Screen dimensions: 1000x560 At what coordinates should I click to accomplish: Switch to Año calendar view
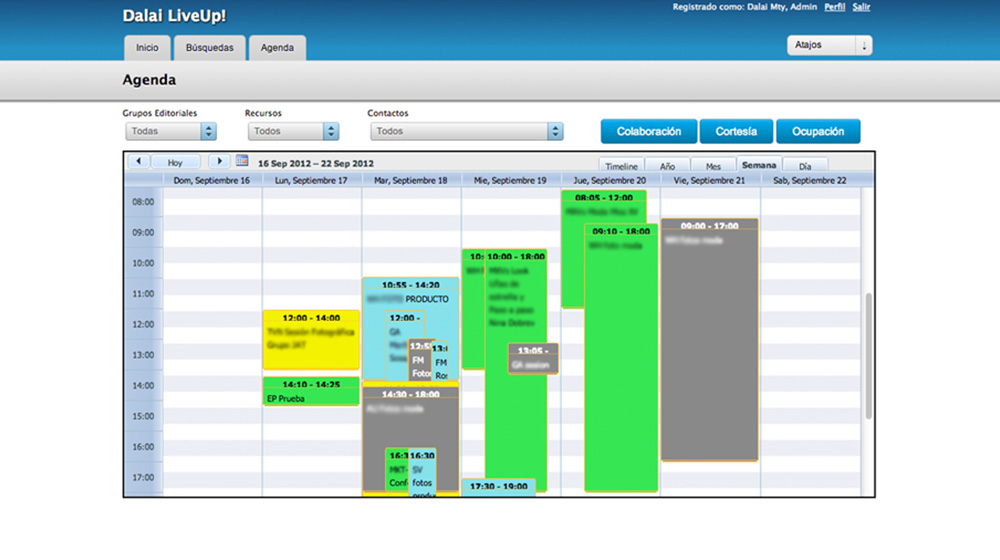coord(667,166)
